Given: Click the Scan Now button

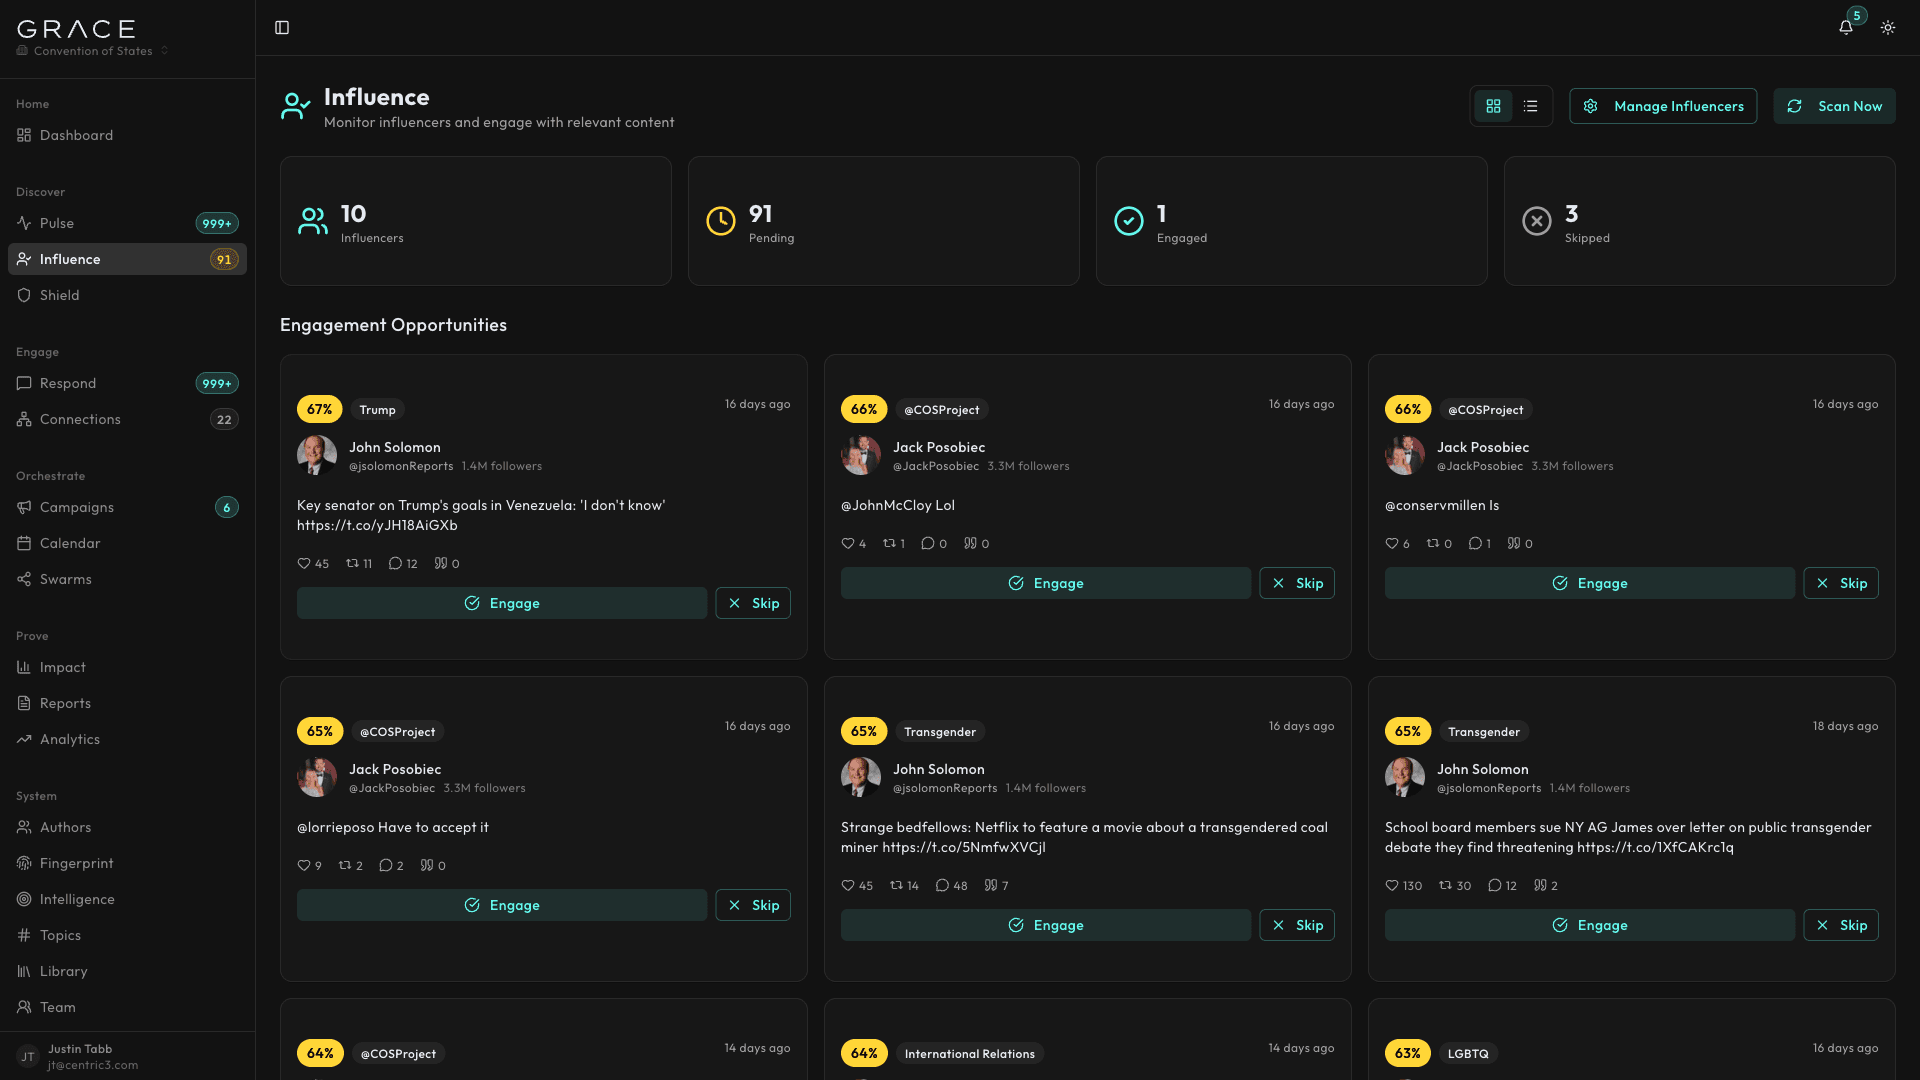Looking at the screenshot, I should point(1834,106).
